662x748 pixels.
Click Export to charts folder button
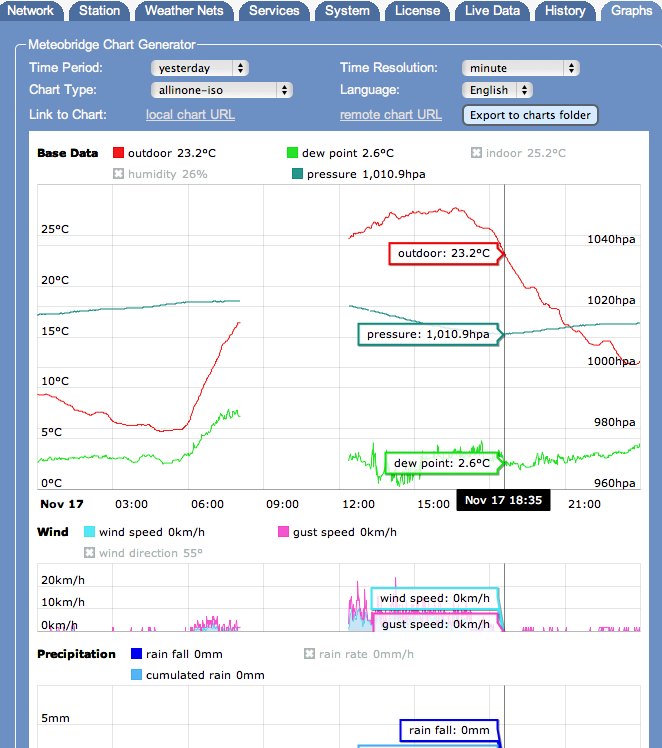(x=530, y=115)
